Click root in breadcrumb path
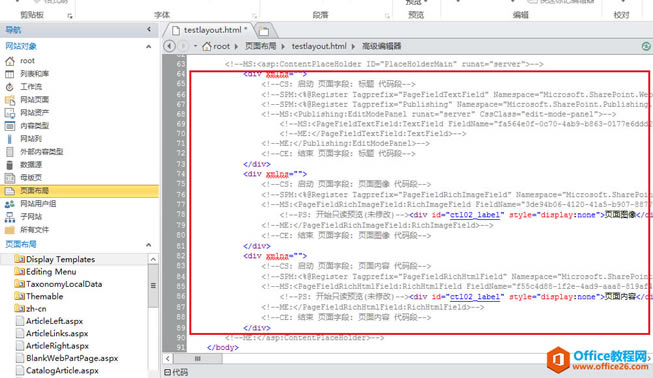 (222, 46)
